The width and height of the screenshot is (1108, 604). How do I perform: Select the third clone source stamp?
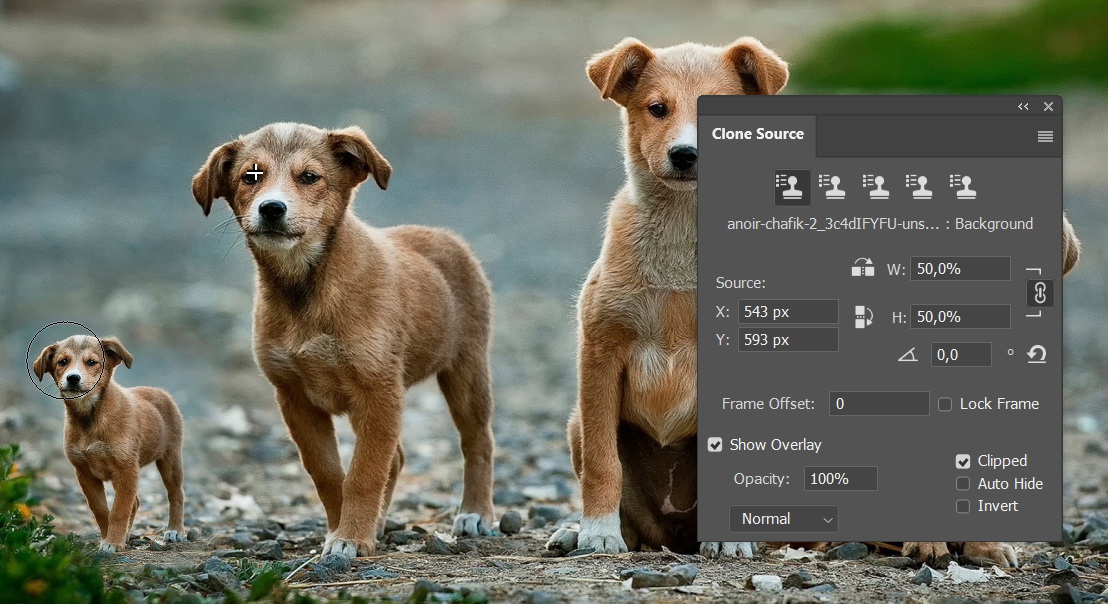[x=876, y=187]
